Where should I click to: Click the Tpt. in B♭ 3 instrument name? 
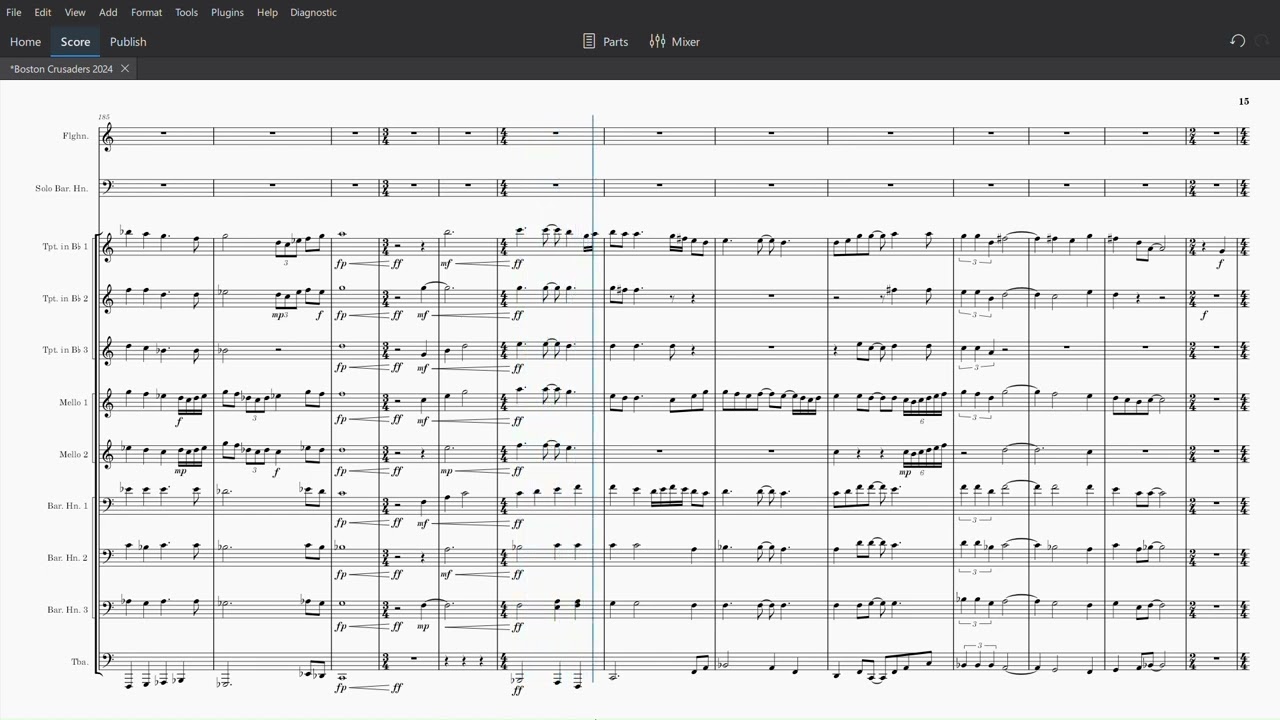point(66,350)
